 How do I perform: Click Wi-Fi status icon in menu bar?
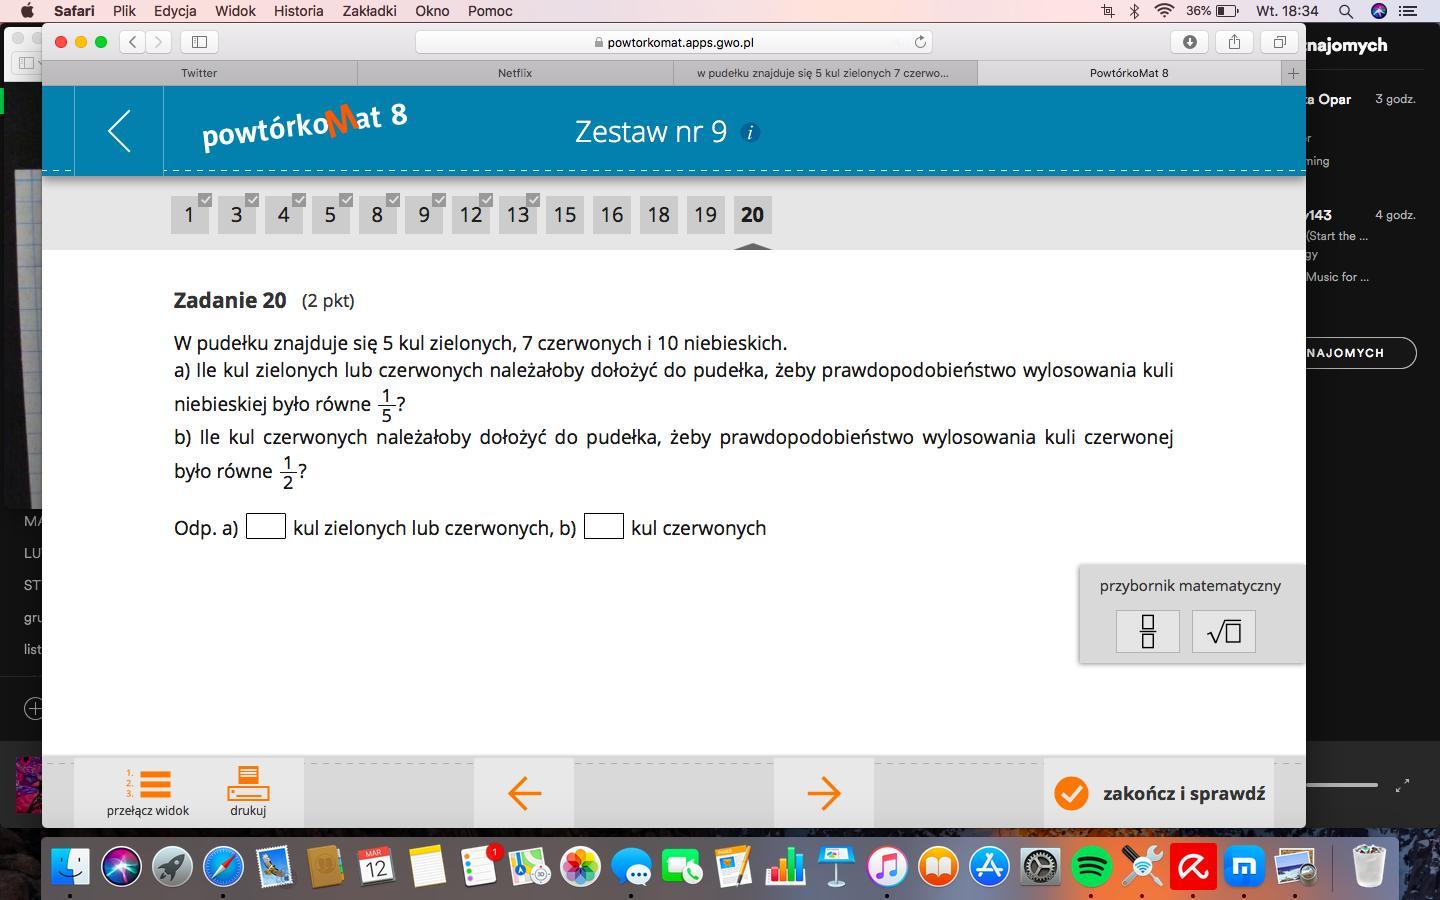(x=1164, y=11)
